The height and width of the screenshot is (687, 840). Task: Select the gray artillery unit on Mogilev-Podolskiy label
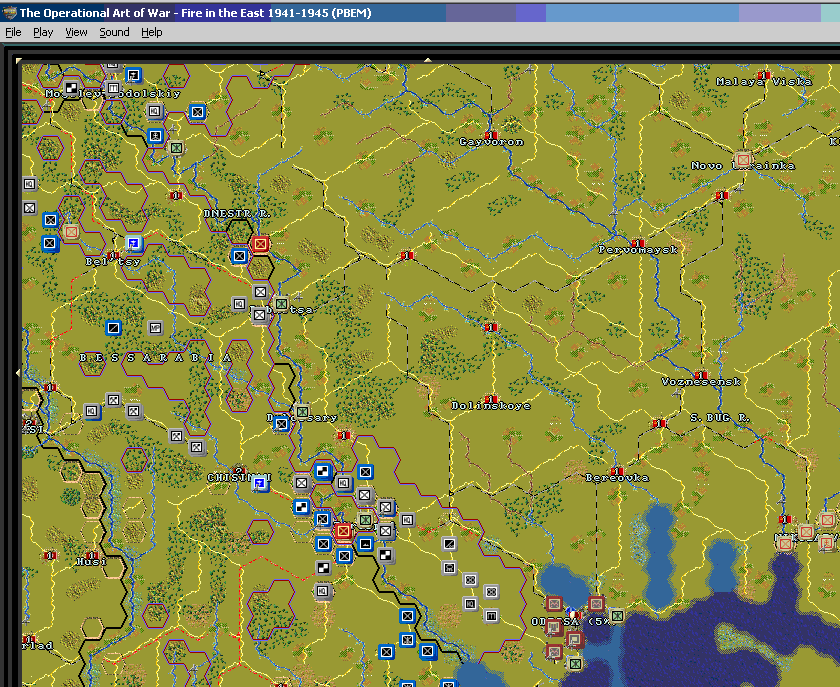click(113, 87)
